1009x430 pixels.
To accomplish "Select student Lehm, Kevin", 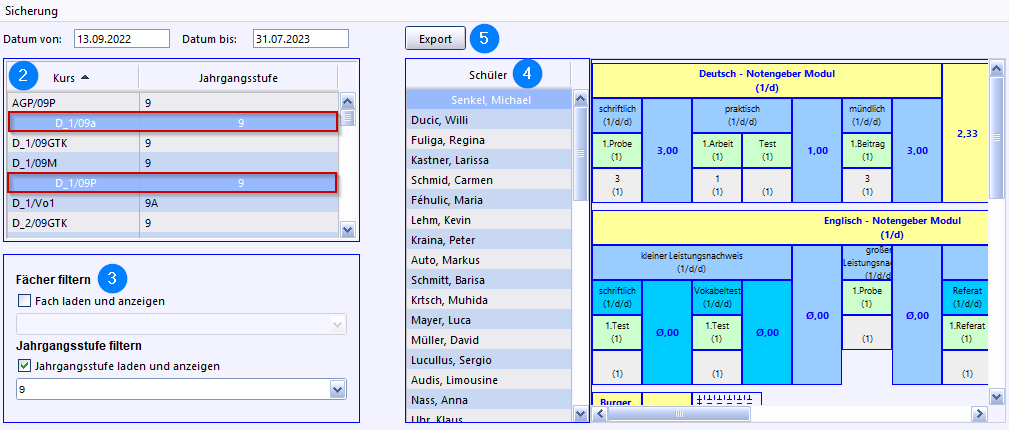I will [x=488, y=220].
